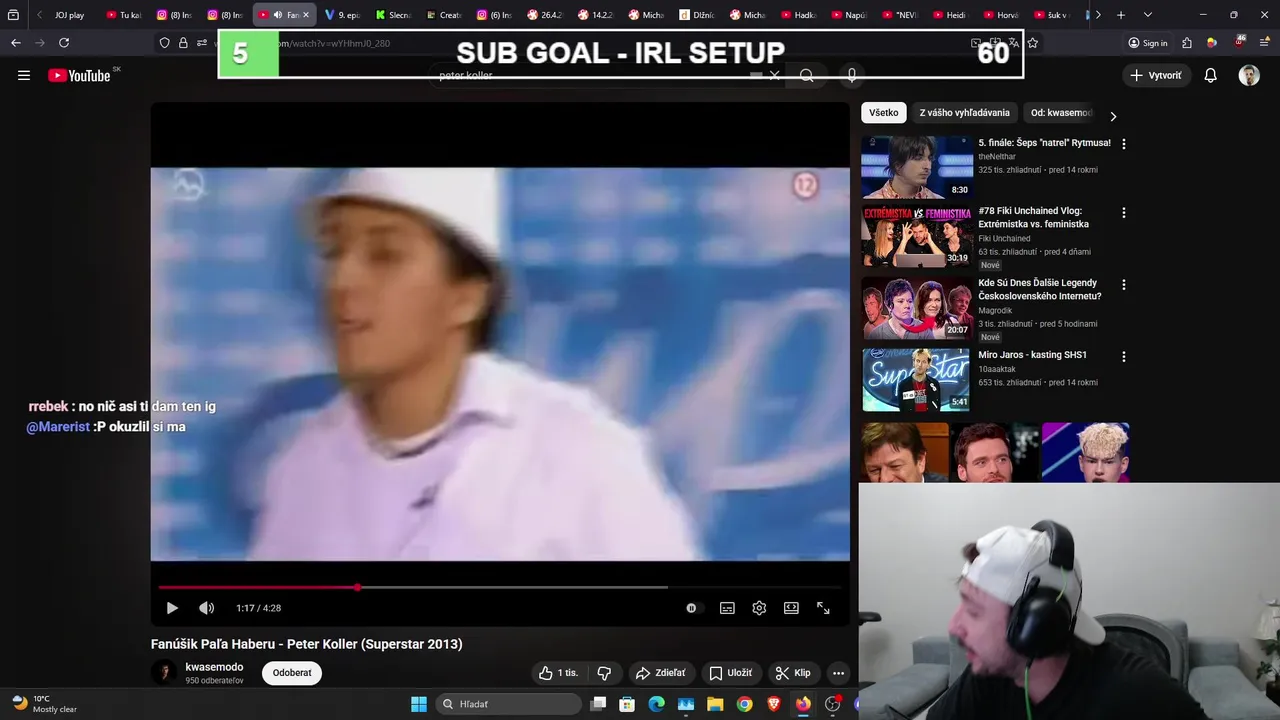1280x720 pixels.
Task: Click the Magrodik channel name
Action: [995, 311]
